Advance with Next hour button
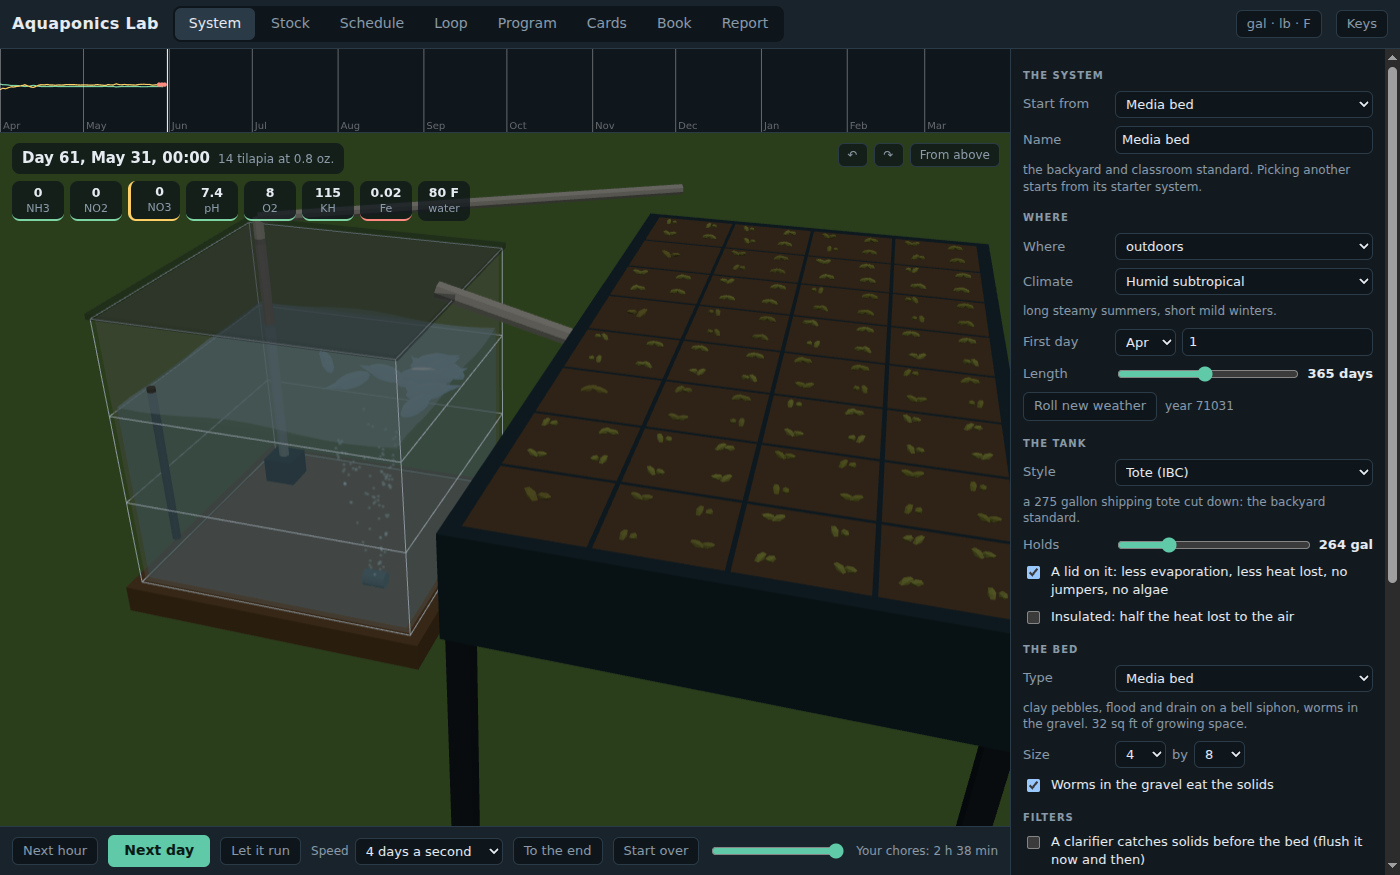 tap(55, 851)
